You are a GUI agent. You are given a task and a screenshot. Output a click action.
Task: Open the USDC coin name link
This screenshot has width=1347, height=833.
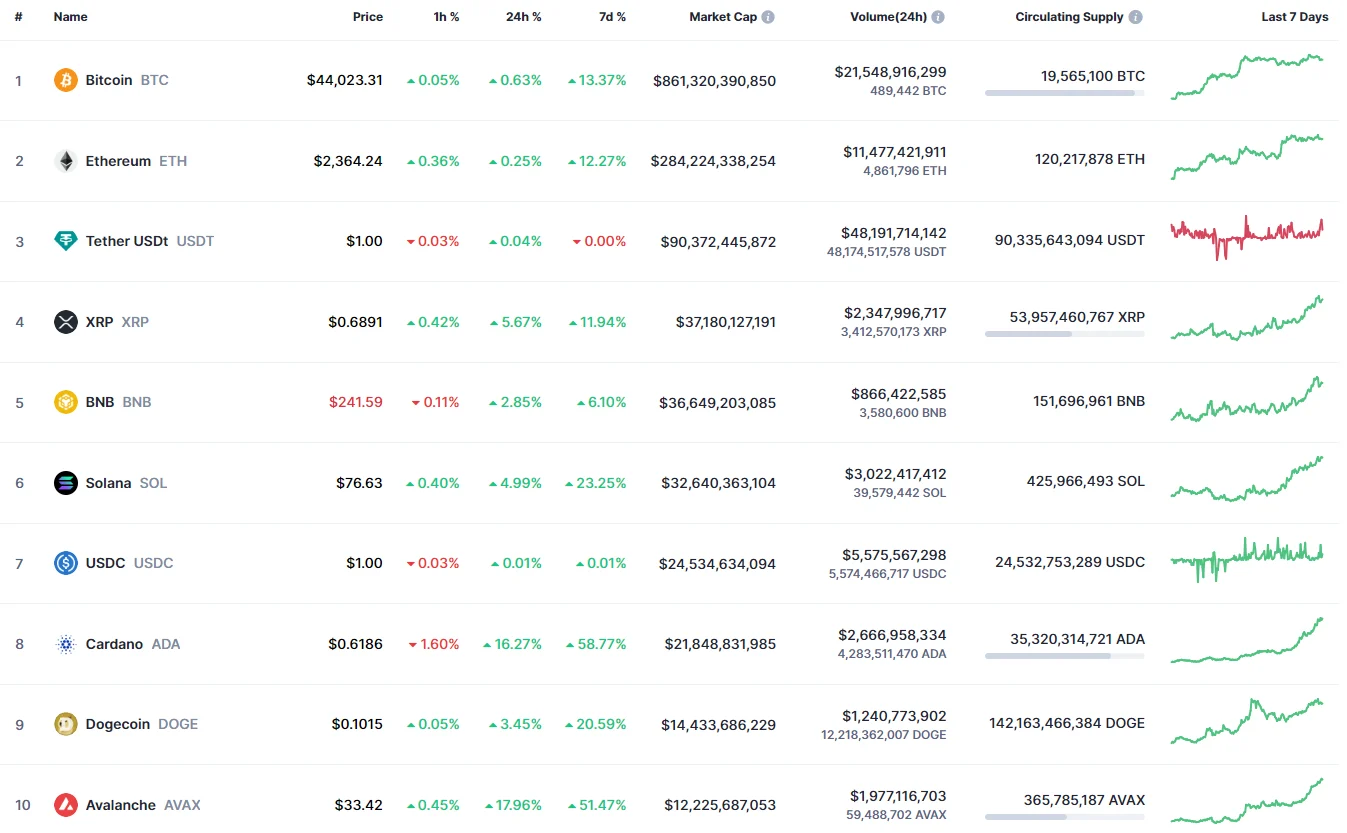[105, 563]
